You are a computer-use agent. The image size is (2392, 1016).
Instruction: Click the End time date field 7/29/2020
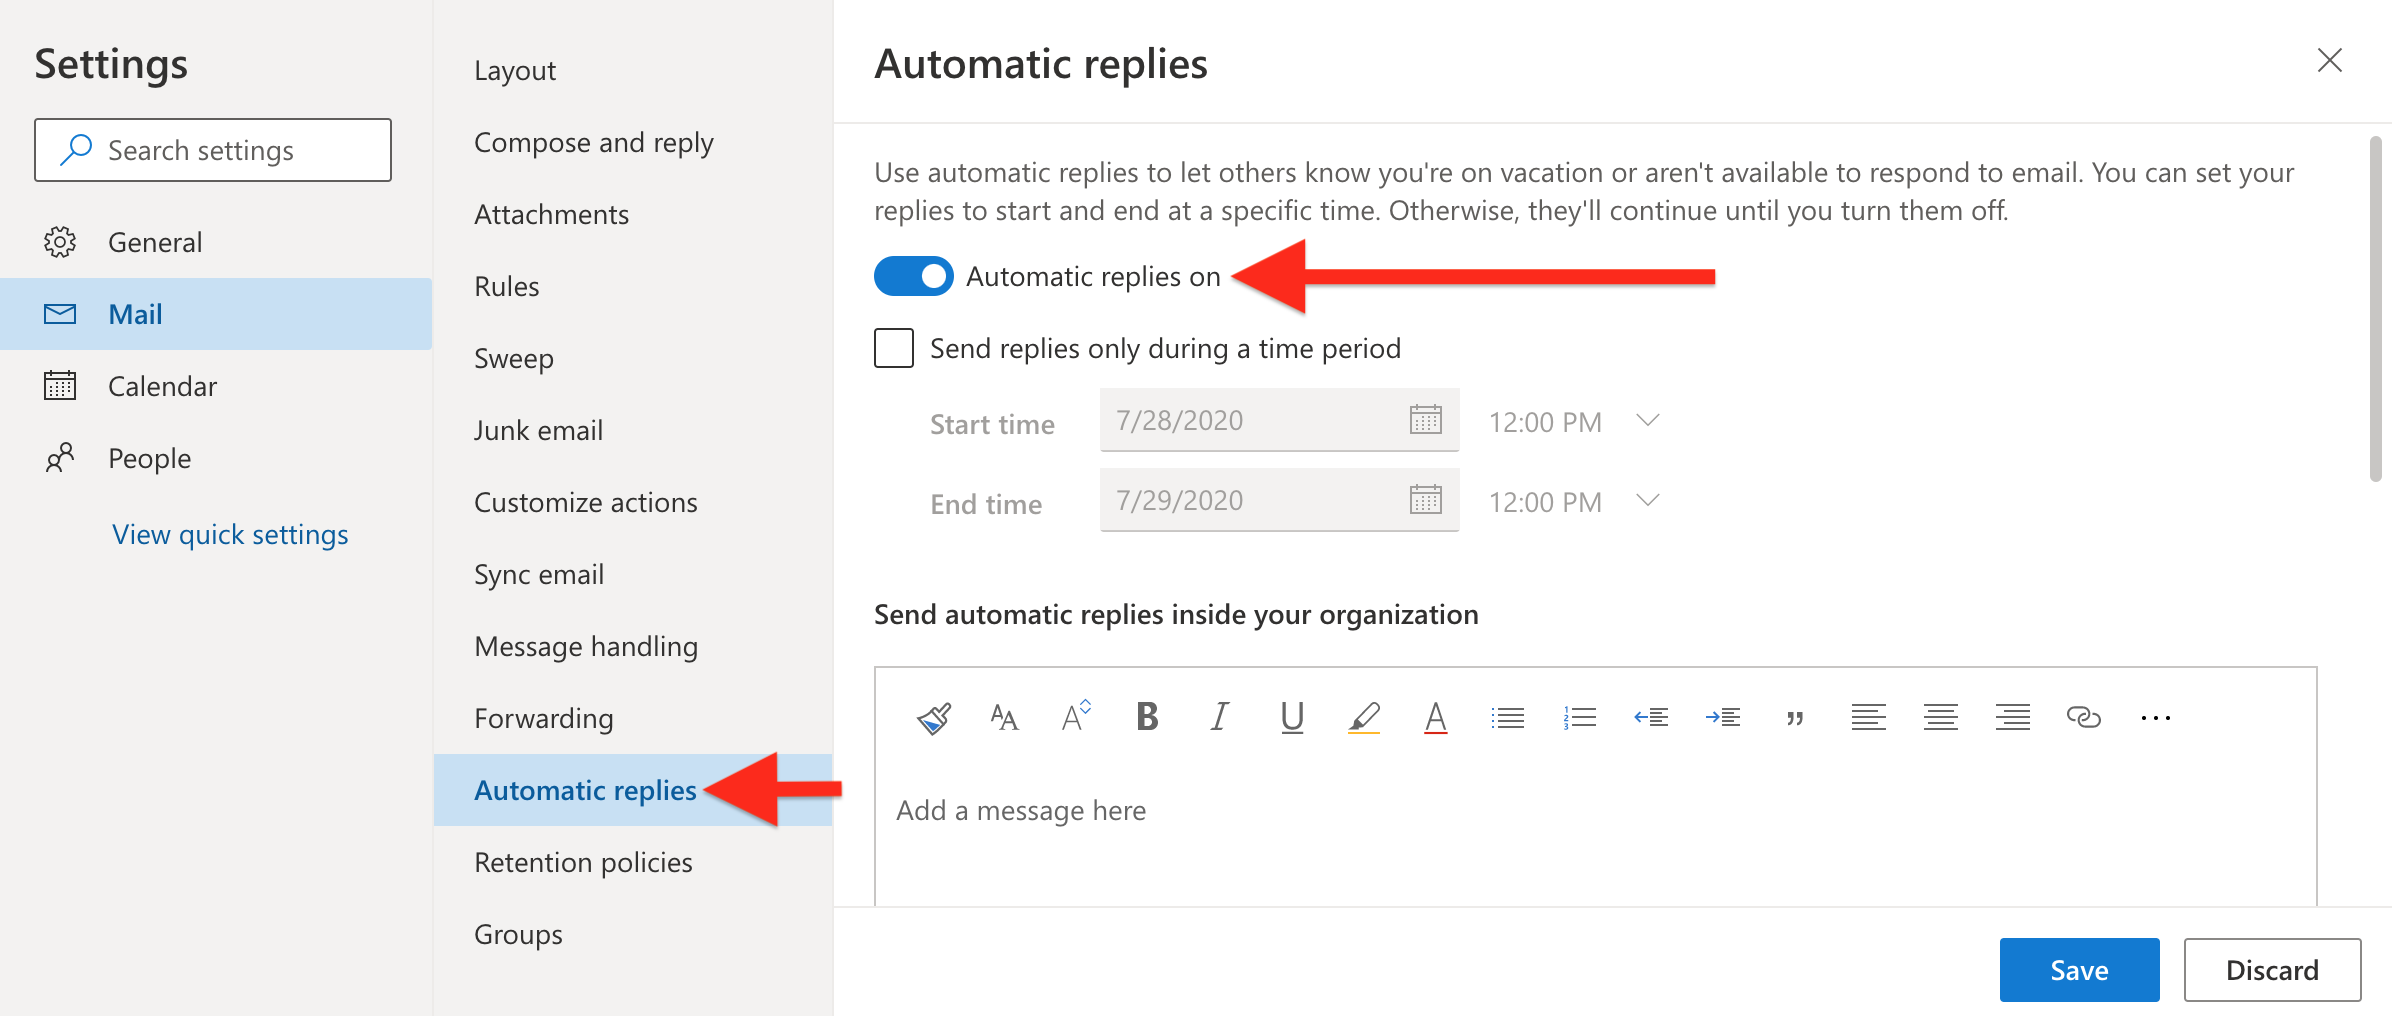pos(1279,500)
